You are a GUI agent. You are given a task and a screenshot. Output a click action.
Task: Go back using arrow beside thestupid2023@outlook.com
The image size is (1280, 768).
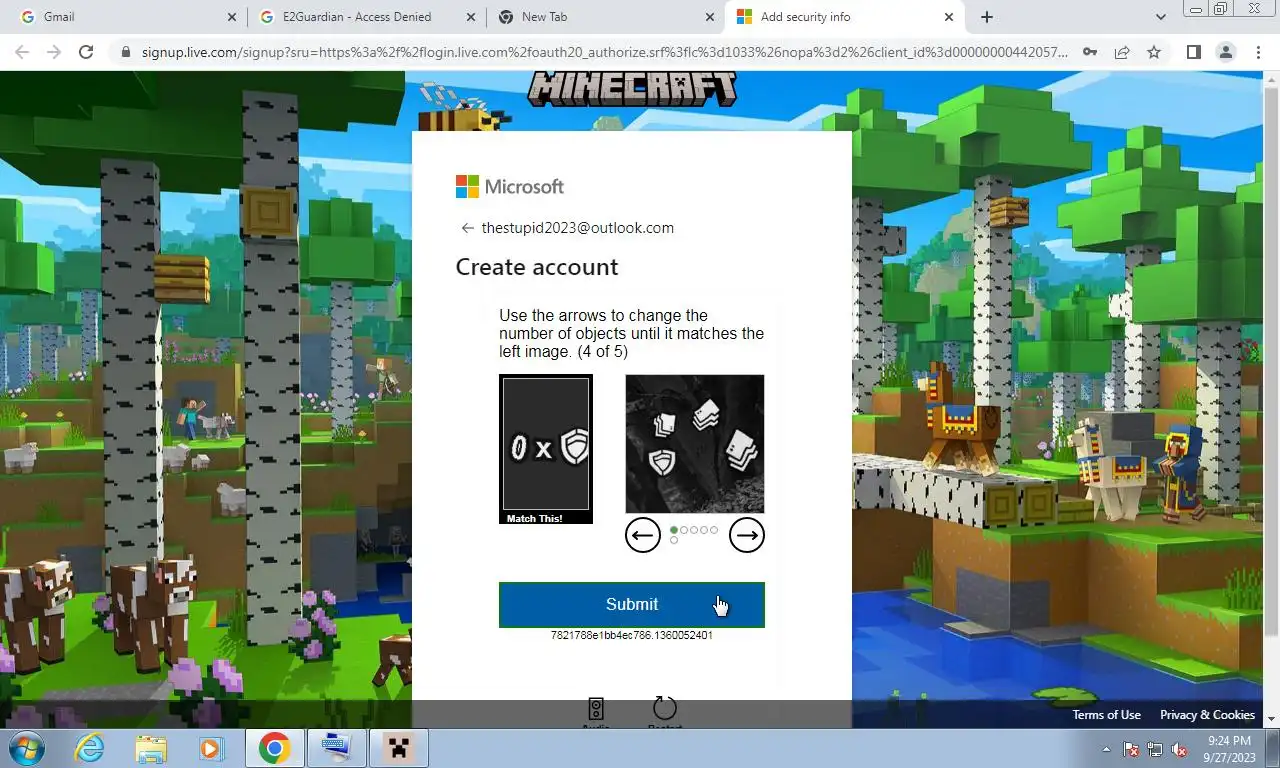[x=467, y=228]
